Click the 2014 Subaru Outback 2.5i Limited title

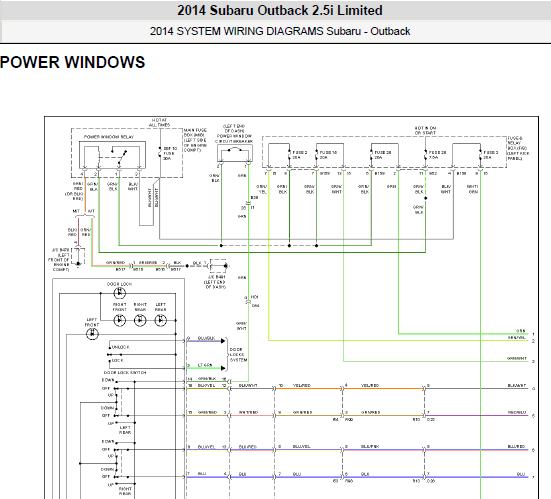(x=280, y=10)
